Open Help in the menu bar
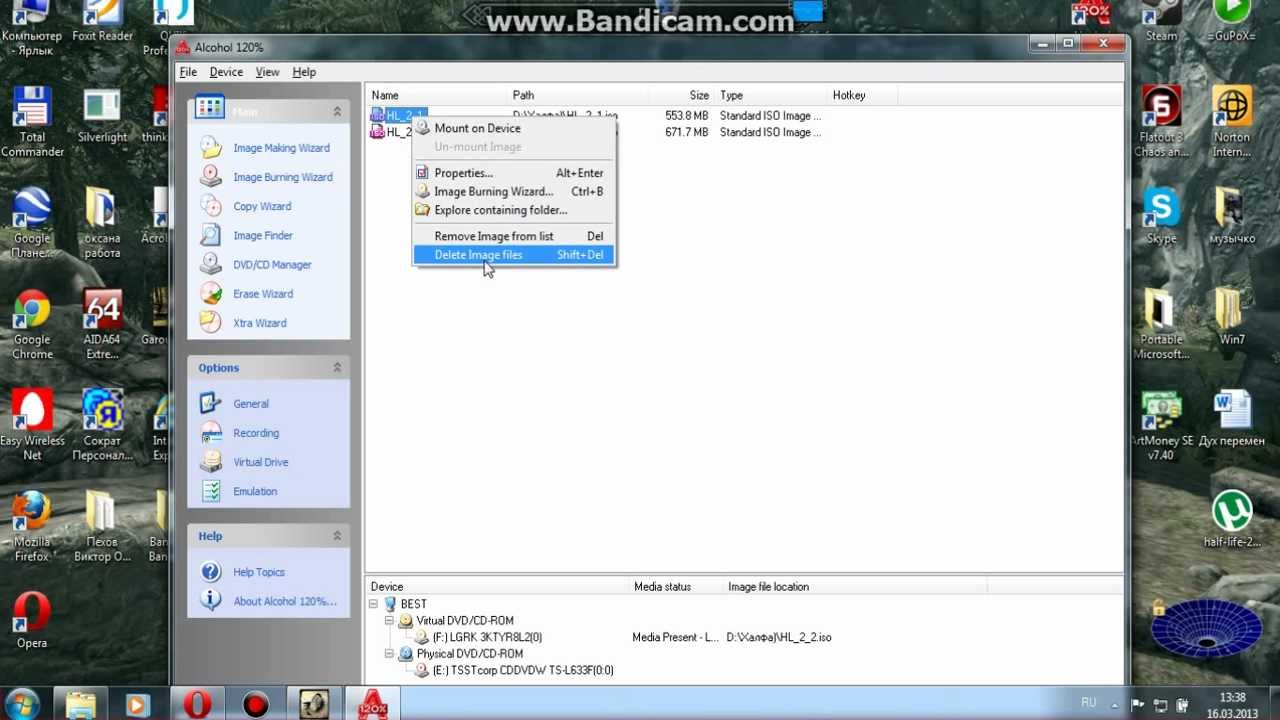1280x720 pixels. [304, 72]
